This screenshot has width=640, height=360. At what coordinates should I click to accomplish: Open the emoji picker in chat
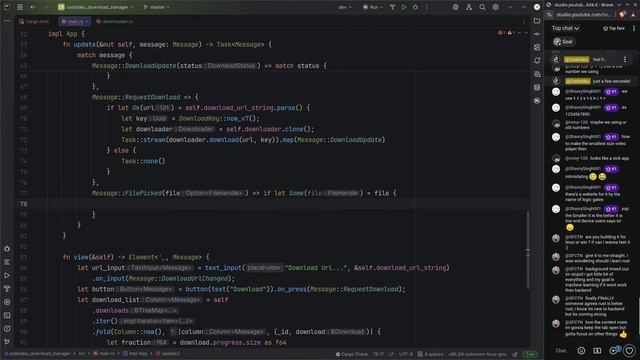pos(581,350)
